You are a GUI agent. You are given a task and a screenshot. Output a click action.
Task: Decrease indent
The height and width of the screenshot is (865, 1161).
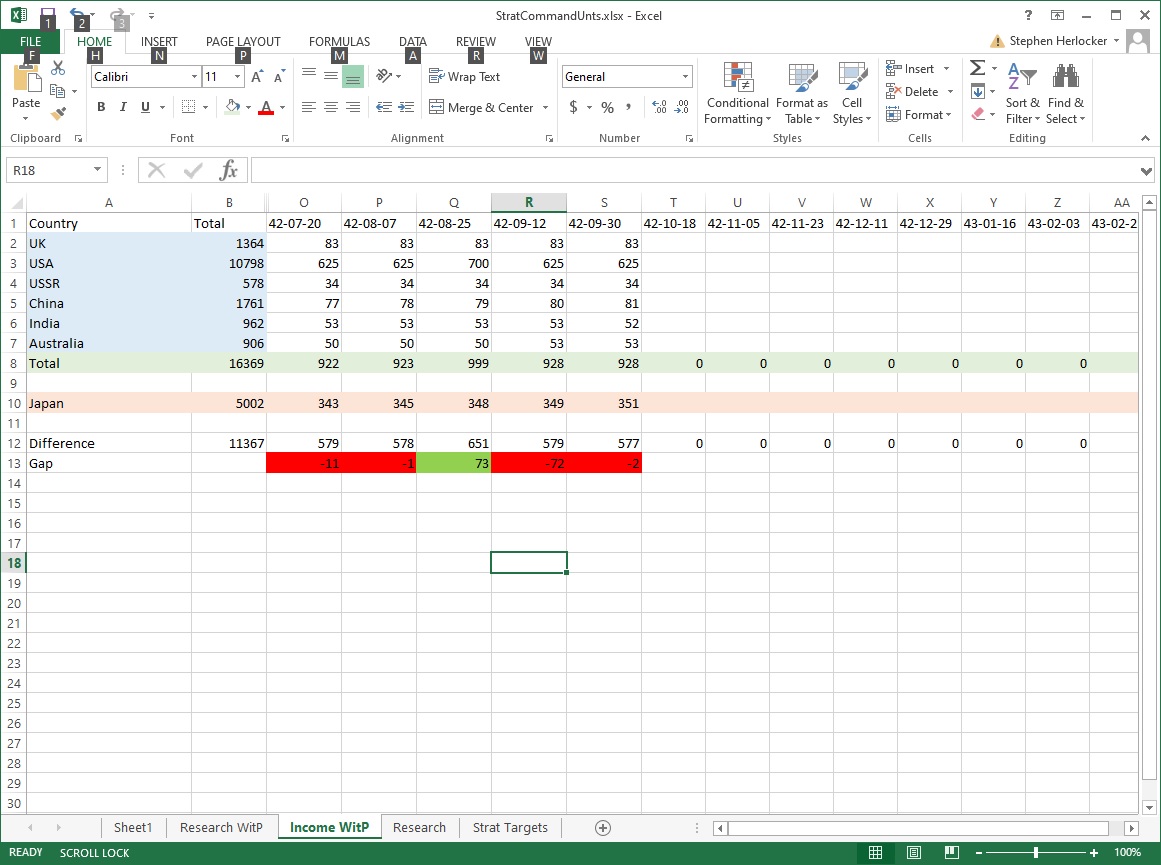[384, 107]
